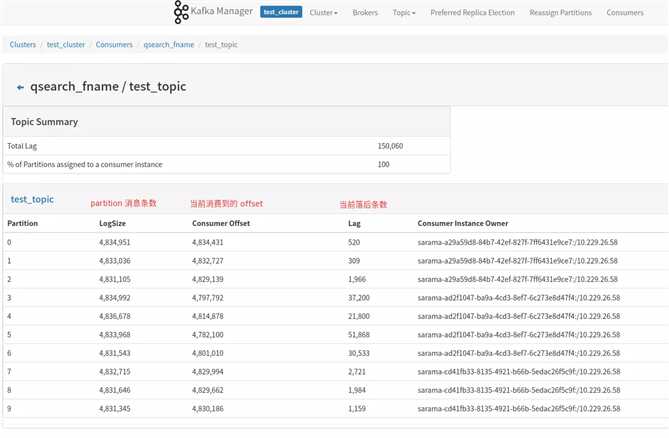
Task: Go to Preferred Replica Election
Action: [472, 13]
